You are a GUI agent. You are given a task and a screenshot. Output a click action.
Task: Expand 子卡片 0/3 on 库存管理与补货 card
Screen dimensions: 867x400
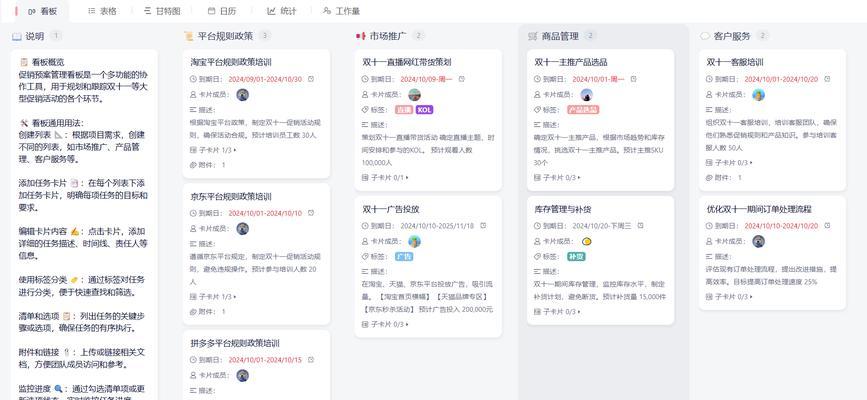click(x=557, y=311)
